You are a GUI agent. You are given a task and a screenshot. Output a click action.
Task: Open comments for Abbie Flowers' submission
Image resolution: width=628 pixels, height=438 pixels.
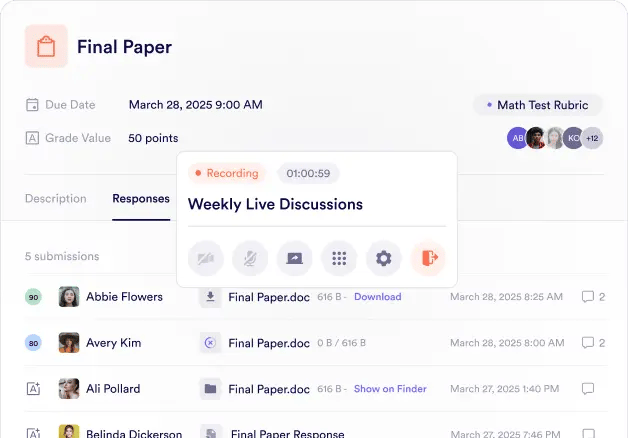click(x=588, y=297)
